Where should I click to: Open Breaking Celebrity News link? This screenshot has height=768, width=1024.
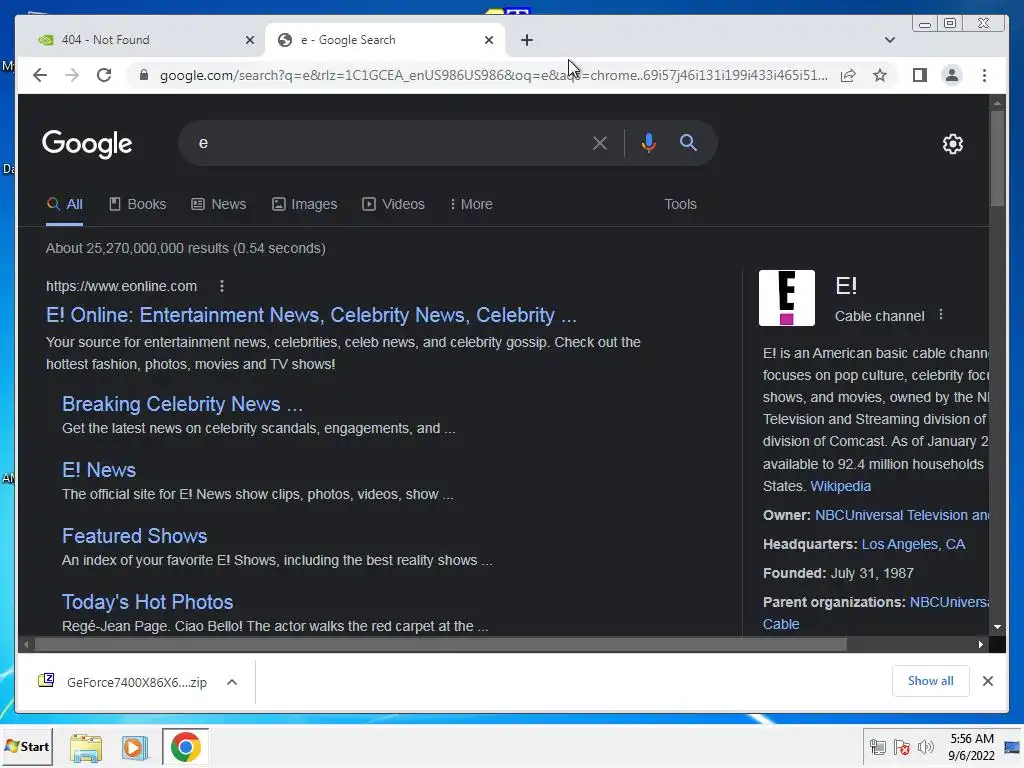[x=182, y=404]
